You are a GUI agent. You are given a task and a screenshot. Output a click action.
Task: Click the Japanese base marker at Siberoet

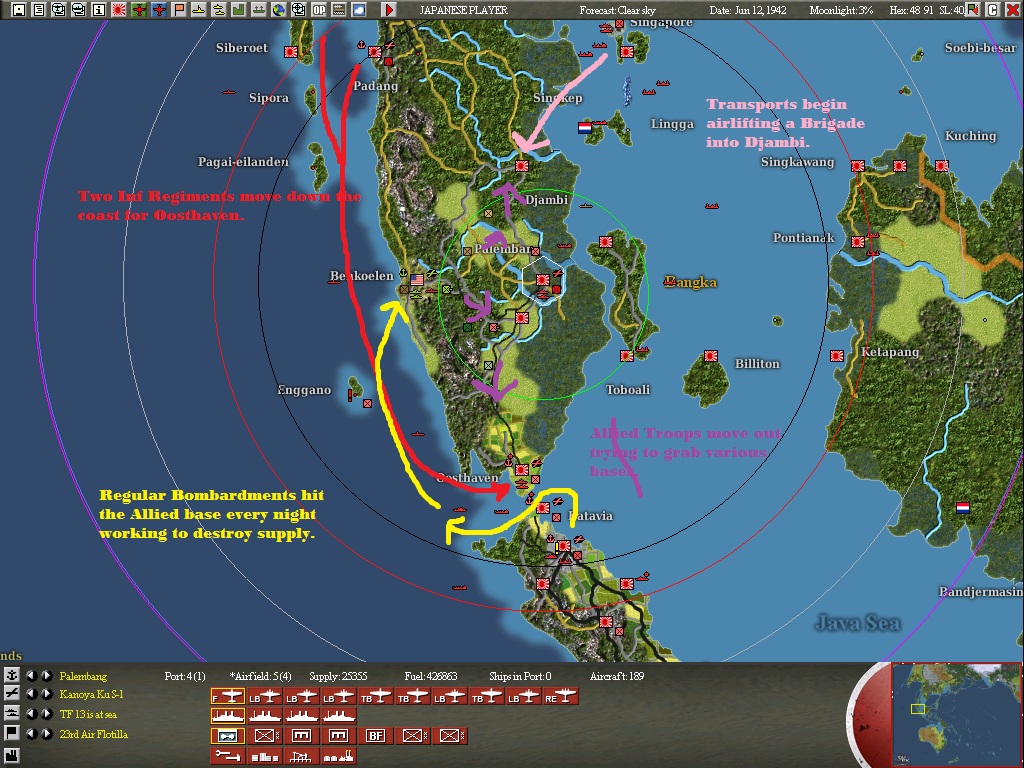click(x=291, y=52)
